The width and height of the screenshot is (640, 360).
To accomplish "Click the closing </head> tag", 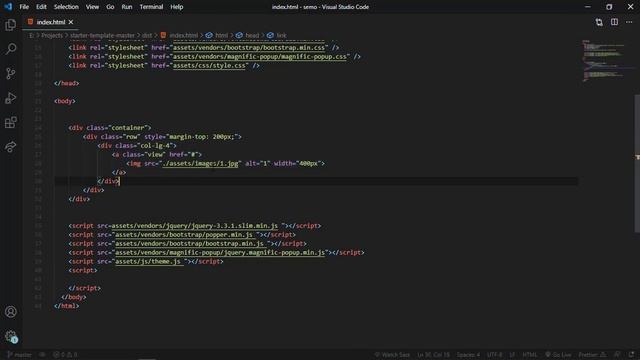I will pyautogui.click(x=67, y=83).
